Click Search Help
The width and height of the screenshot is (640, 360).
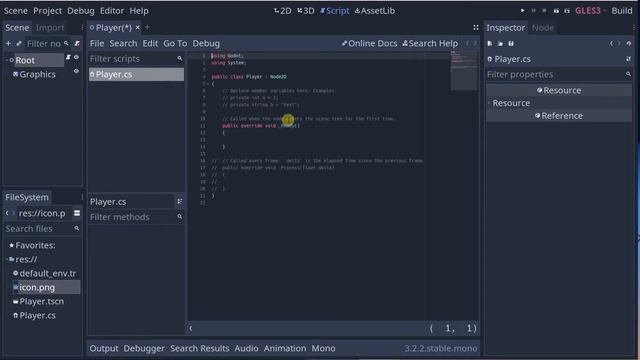click(x=430, y=43)
